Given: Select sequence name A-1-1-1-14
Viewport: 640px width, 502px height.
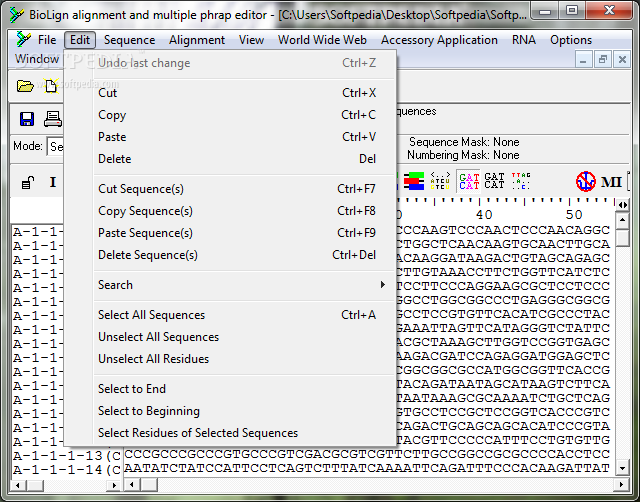Looking at the screenshot, I should 67,469.
